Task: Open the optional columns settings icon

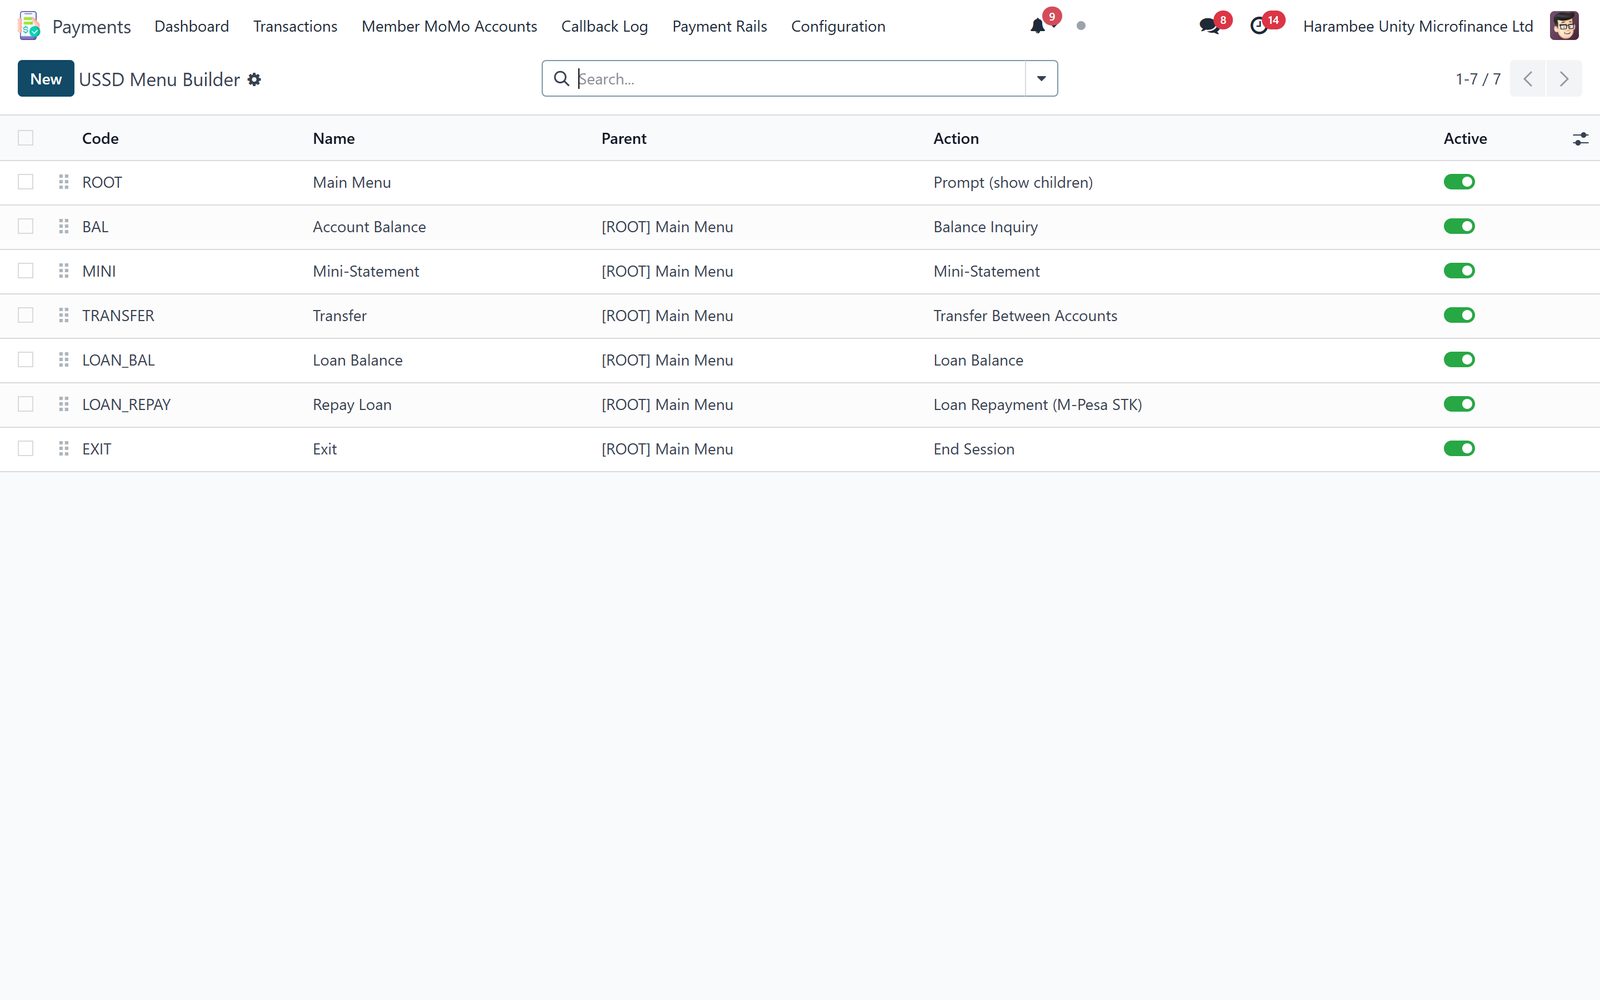Action: pyautogui.click(x=1580, y=139)
